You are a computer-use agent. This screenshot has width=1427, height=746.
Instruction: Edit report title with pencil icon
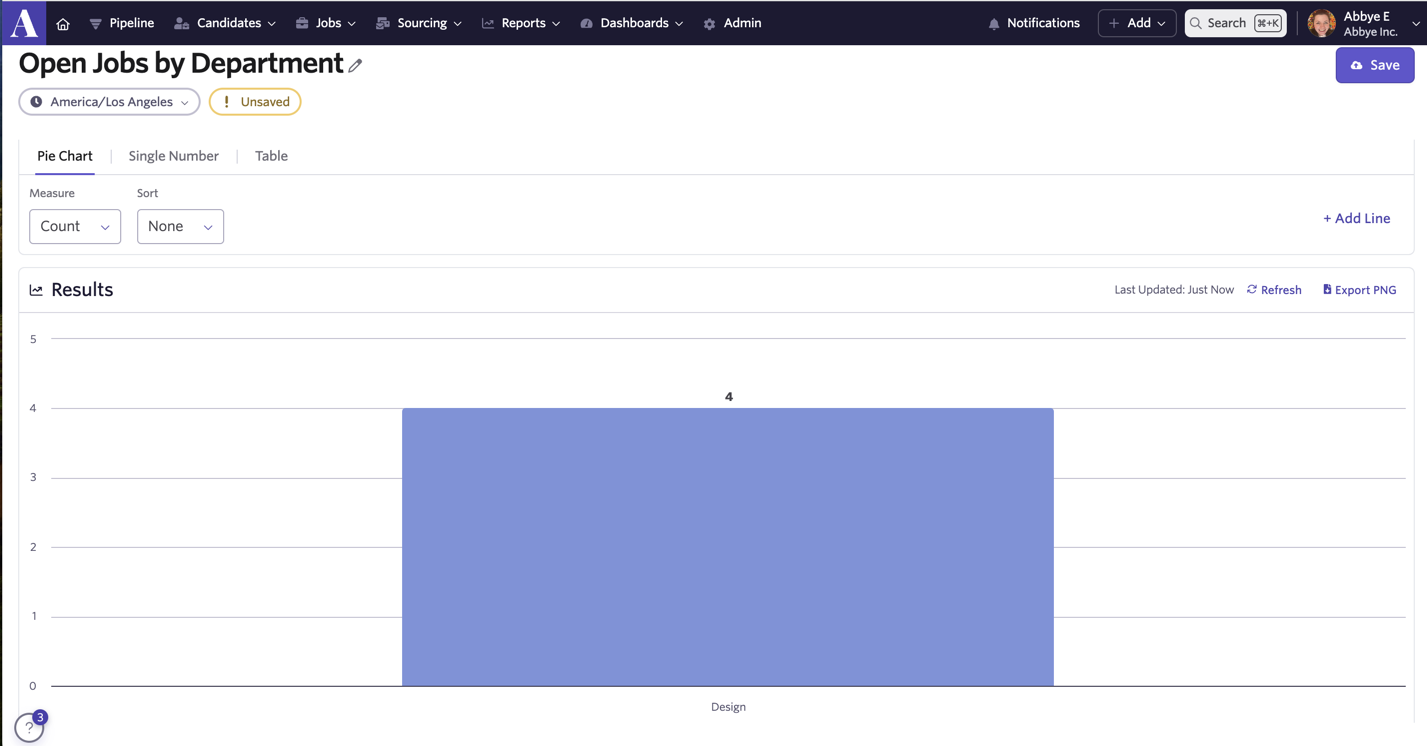(355, 65)
